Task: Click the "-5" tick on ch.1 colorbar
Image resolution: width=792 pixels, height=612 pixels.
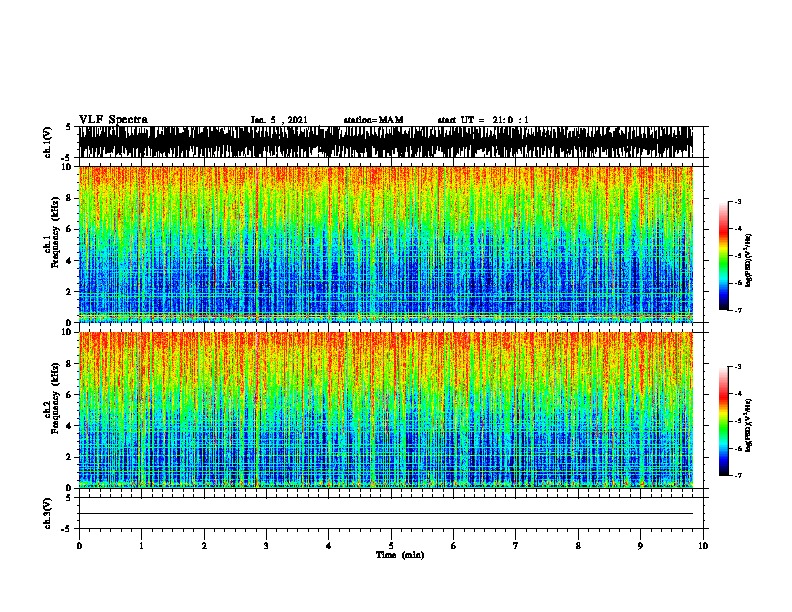Action: point(738,256)
